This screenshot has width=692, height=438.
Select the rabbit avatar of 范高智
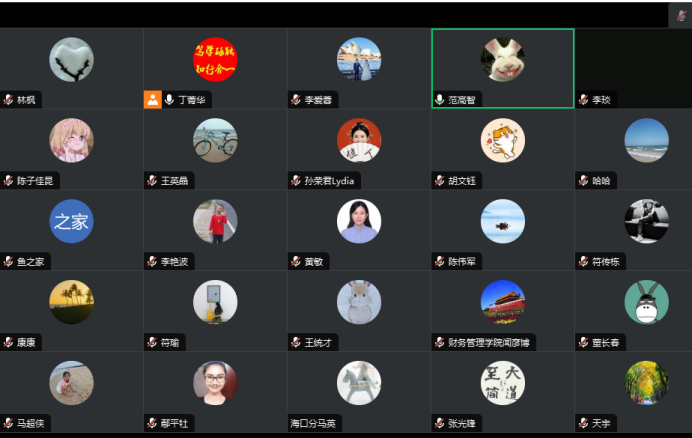point(503,59)
